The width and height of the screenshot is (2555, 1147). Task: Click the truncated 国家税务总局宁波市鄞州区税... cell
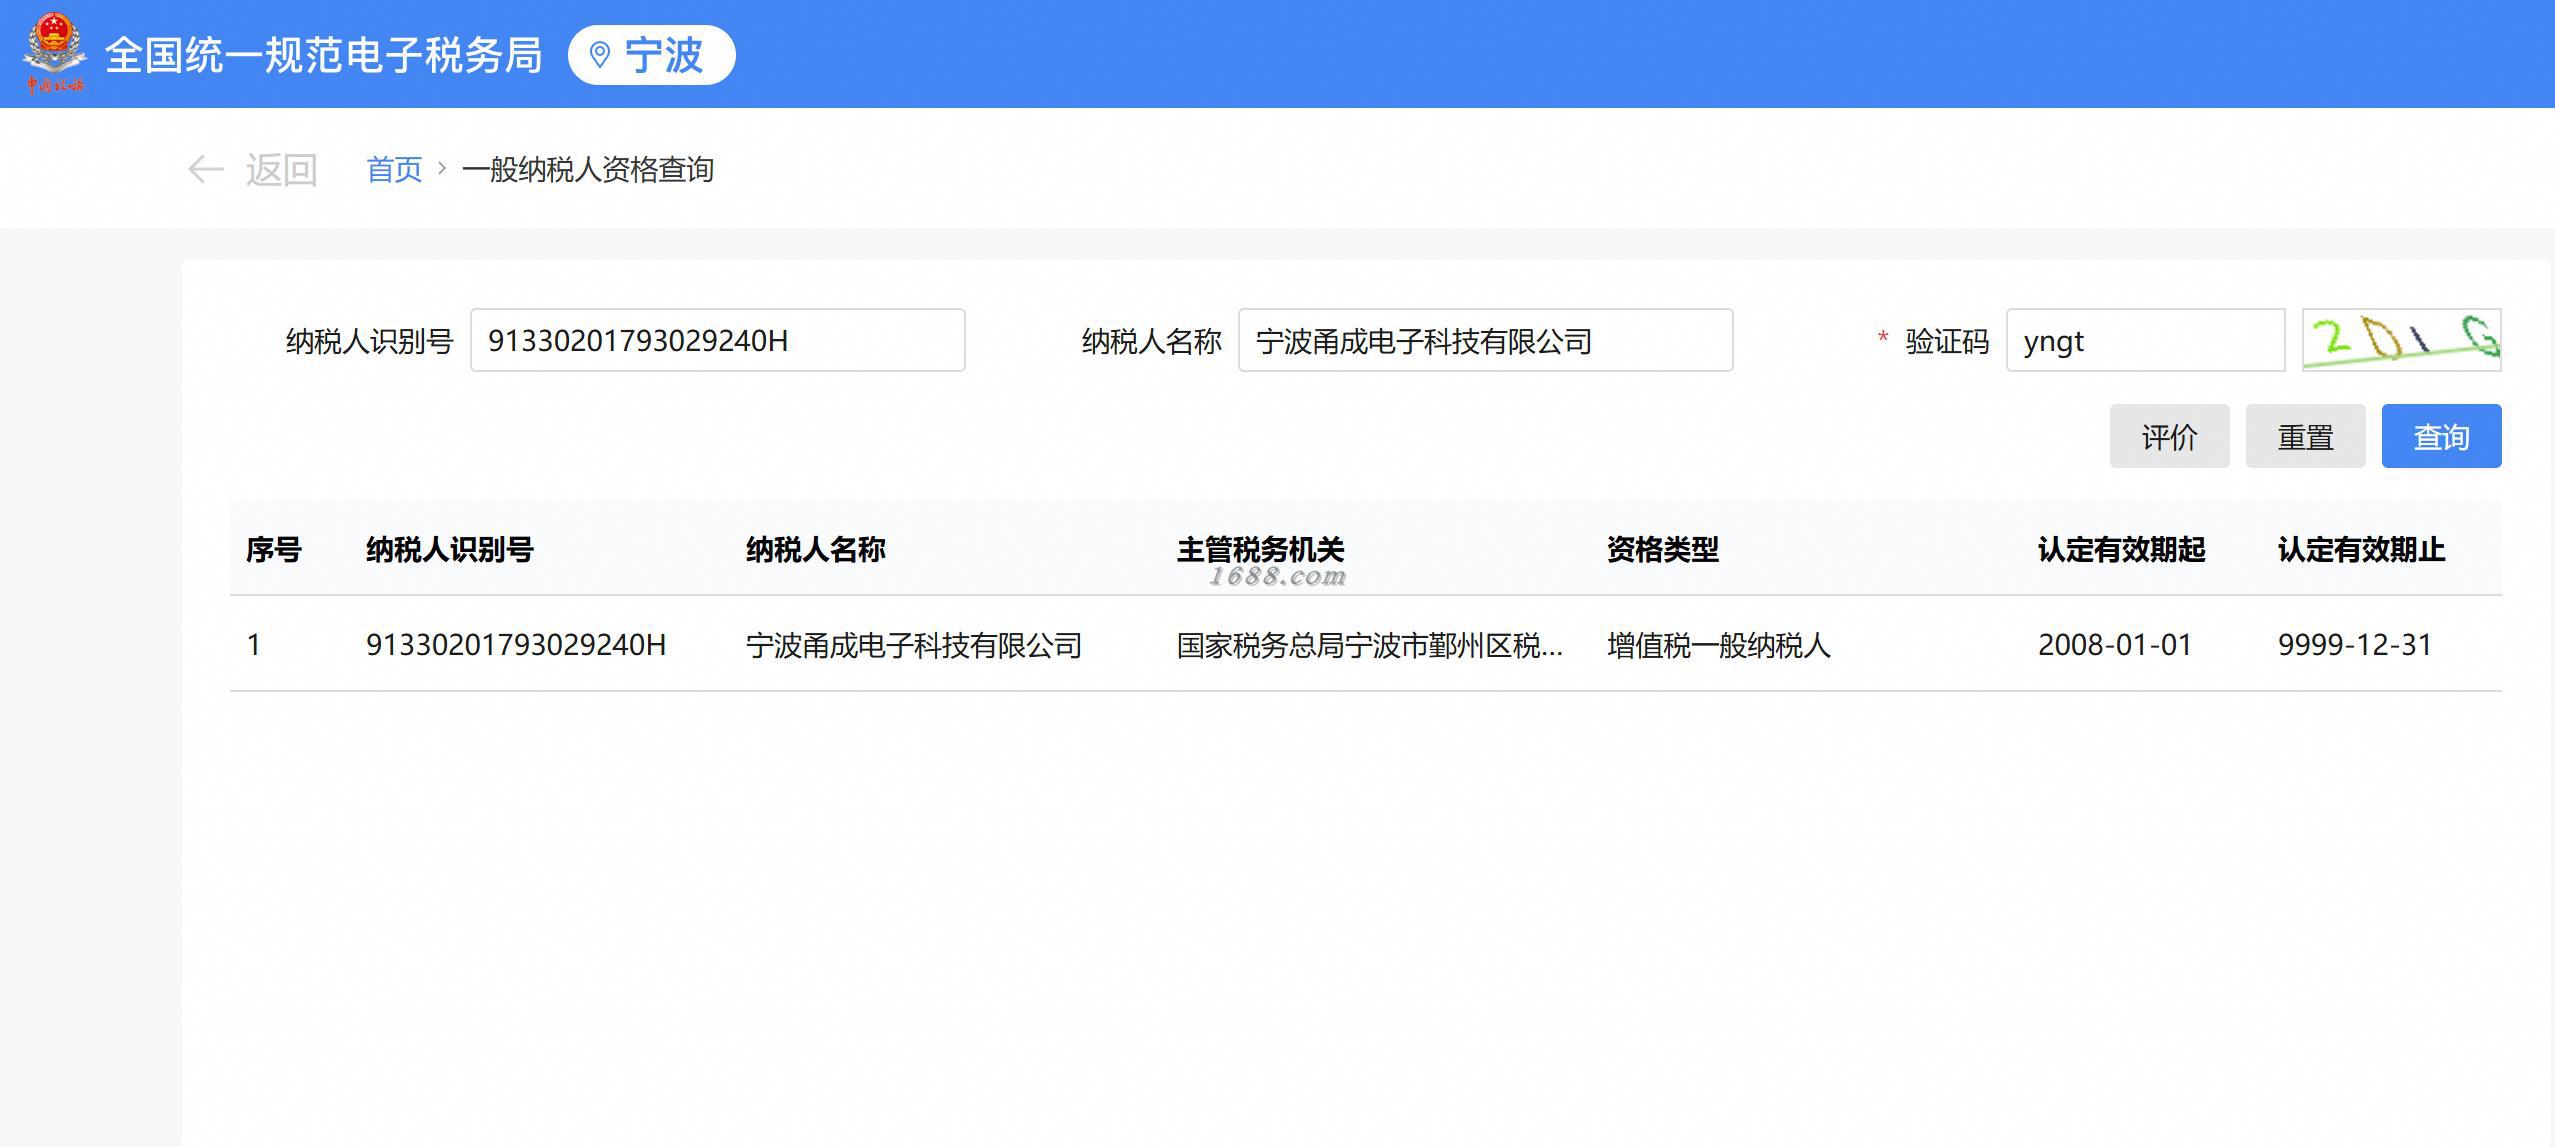(1369, 645)
